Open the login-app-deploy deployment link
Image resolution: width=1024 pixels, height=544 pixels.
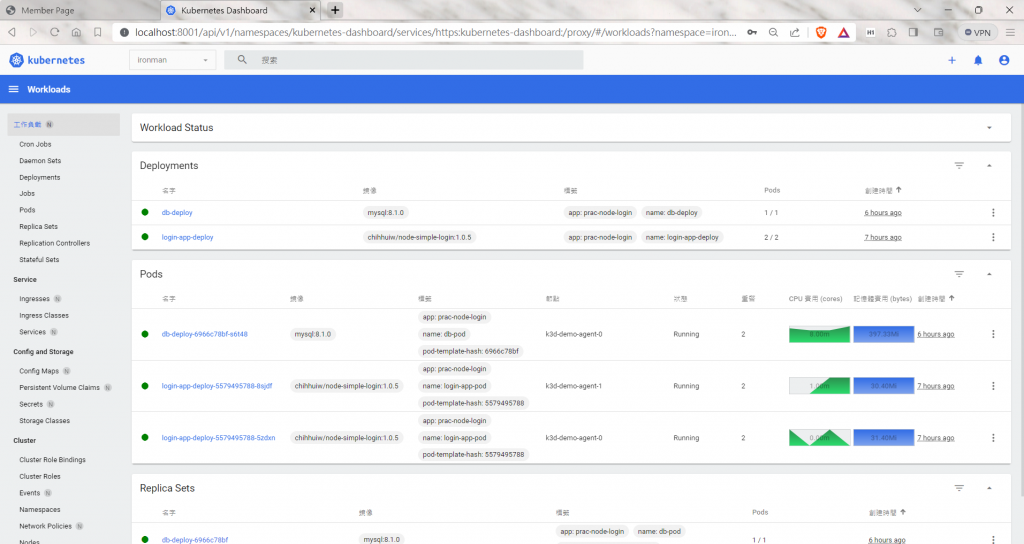pyautogui.click(x=187, y=238)
